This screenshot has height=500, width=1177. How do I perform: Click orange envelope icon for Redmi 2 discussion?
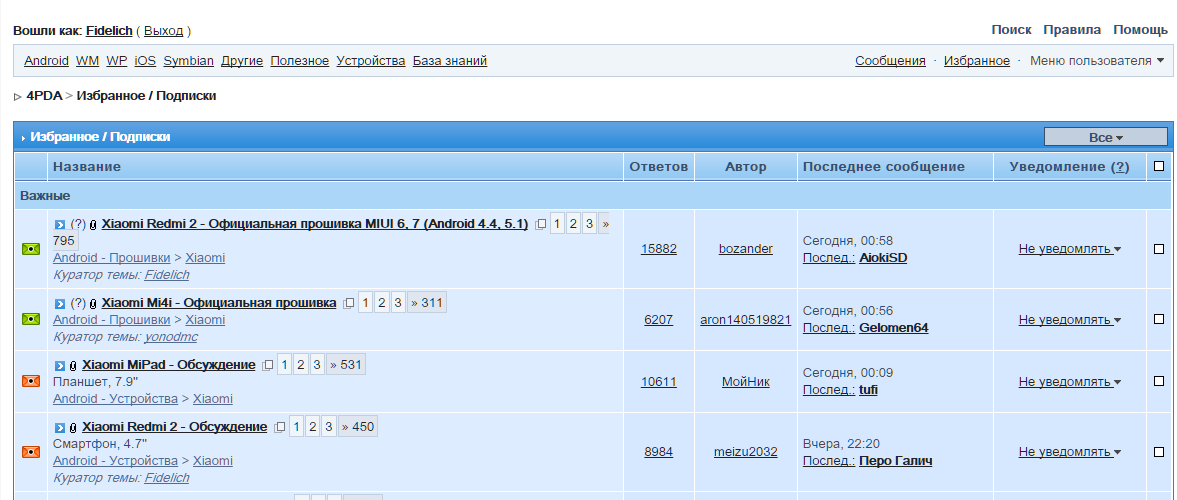coord(31,452)
